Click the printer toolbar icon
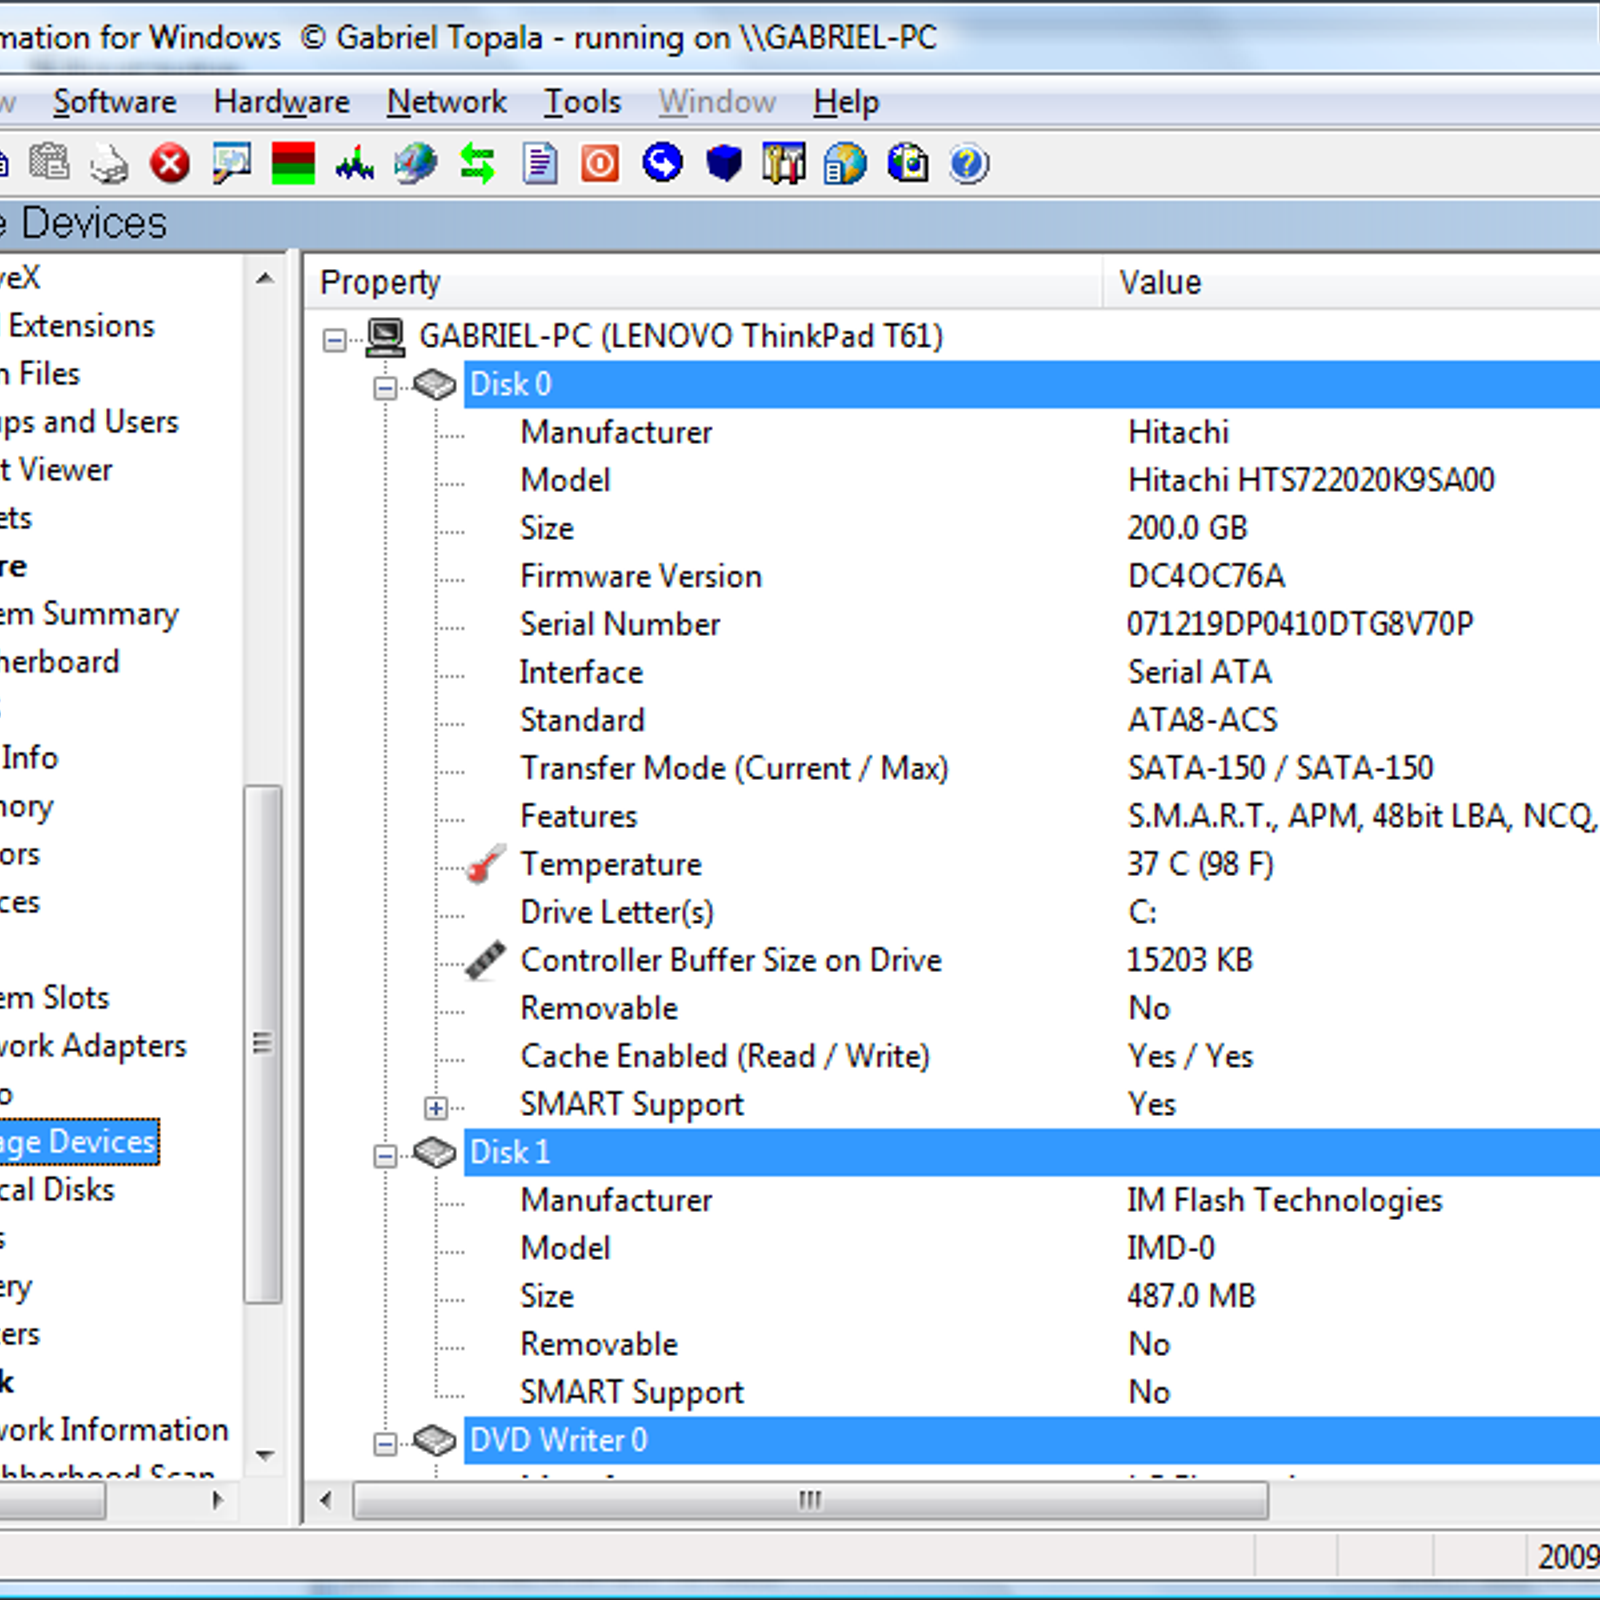1600x1600 pixels. [x=109, y=164]
